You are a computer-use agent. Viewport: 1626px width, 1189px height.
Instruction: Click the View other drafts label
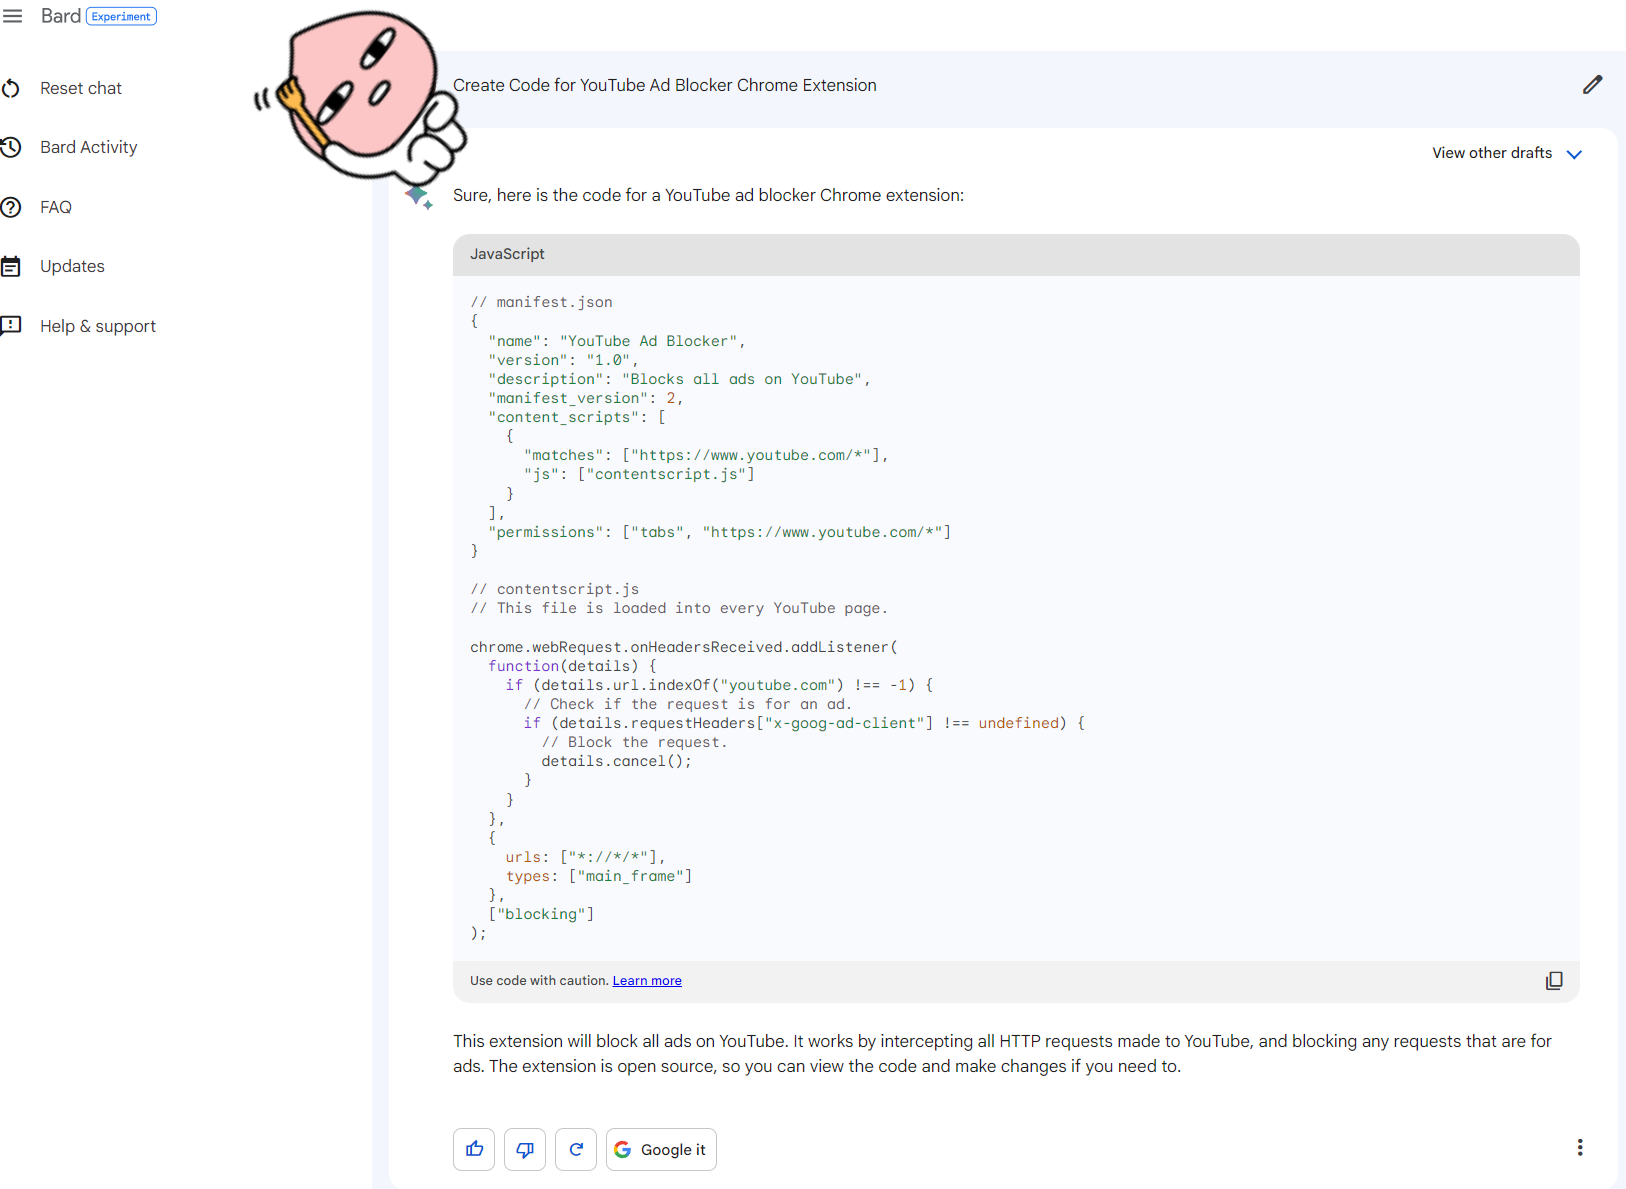[1492, 153]
